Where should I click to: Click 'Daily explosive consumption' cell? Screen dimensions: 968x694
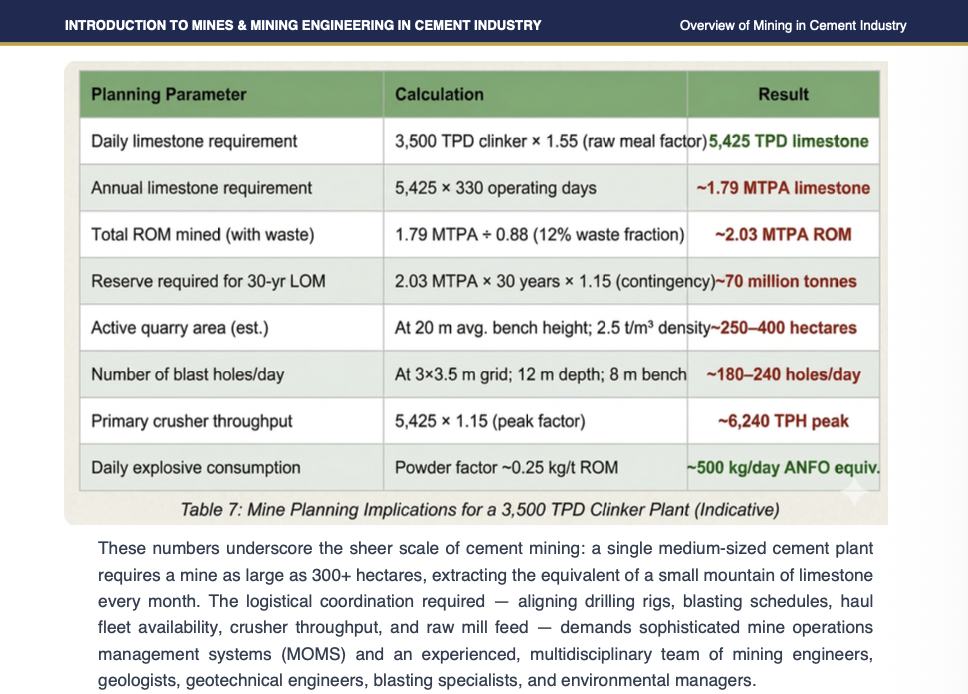tap(231, 467)
